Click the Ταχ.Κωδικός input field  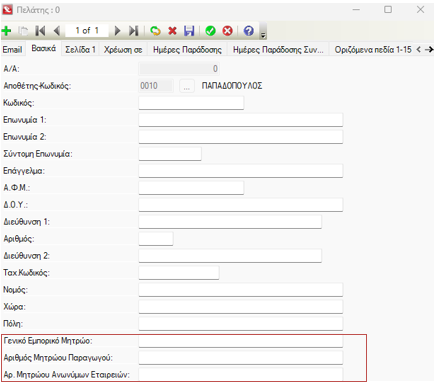[179, 273]
